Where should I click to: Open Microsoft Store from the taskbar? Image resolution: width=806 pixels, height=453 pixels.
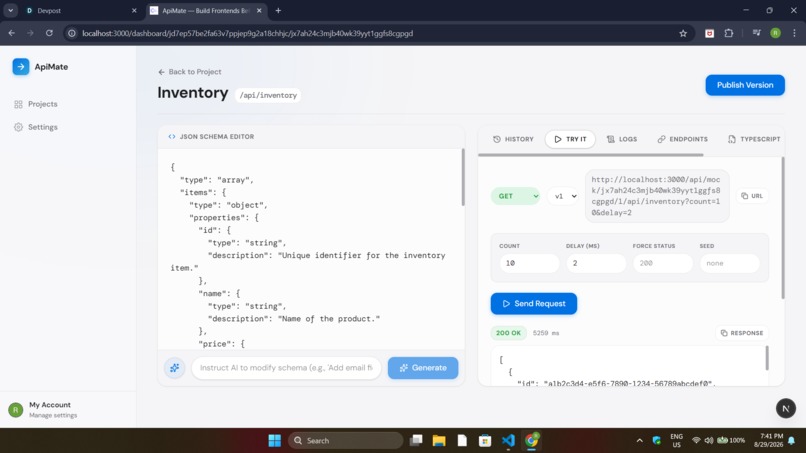tap(485, 441)
